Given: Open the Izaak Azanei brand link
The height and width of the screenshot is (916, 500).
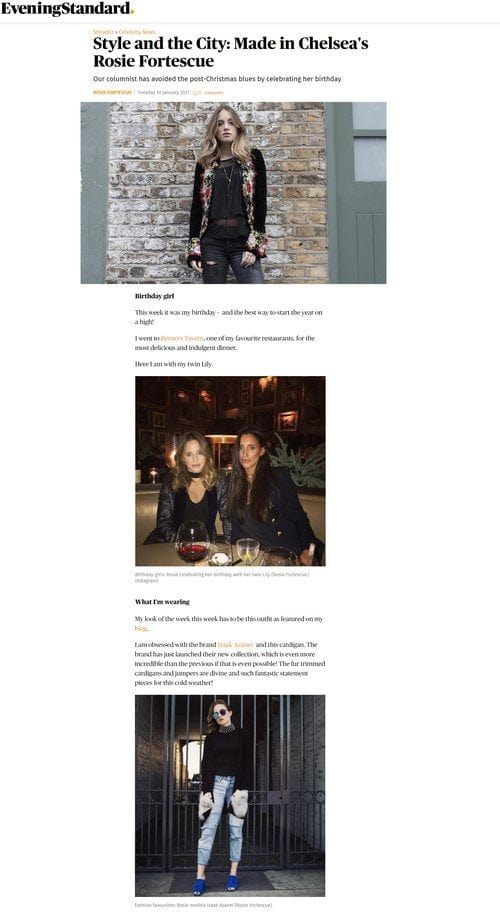Looking at the screenshot, I should pyautogui.click(x=235, y=644).
